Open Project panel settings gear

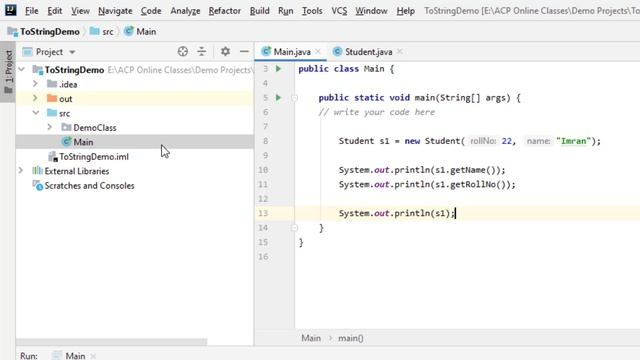(x=225, y=51)
